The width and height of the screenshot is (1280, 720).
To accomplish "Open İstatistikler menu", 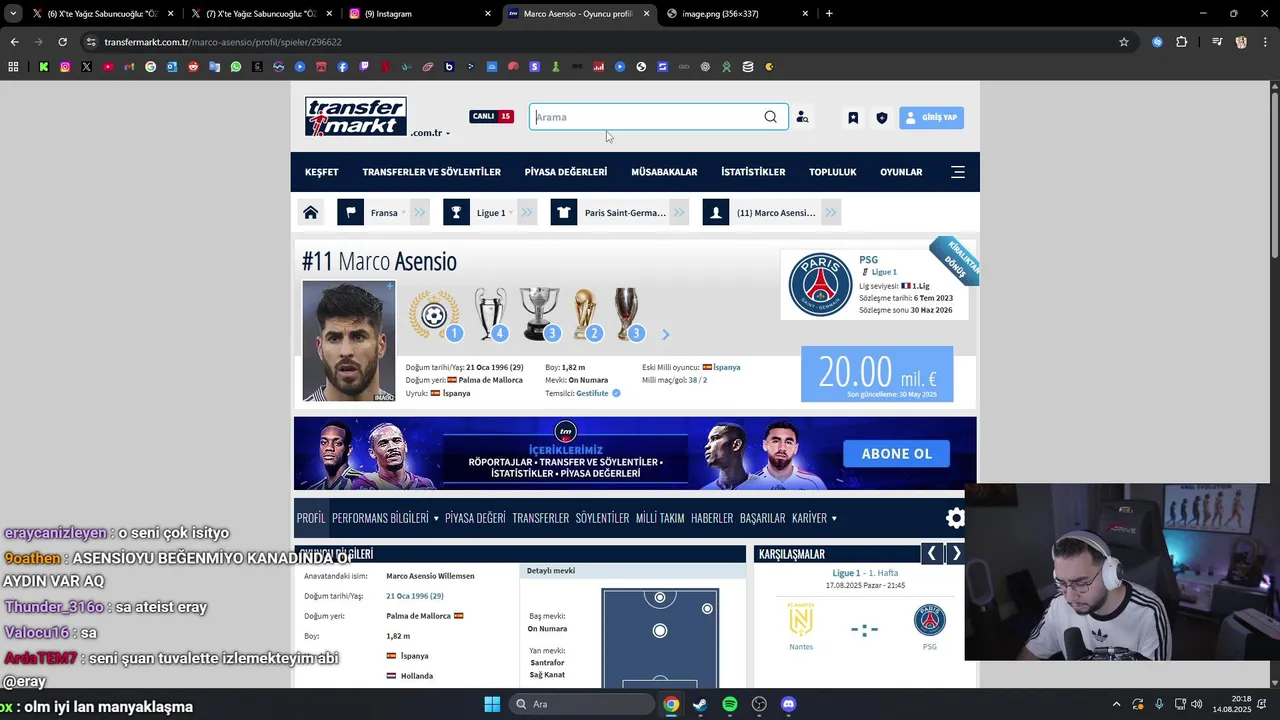I will click(x=753, y=172).
